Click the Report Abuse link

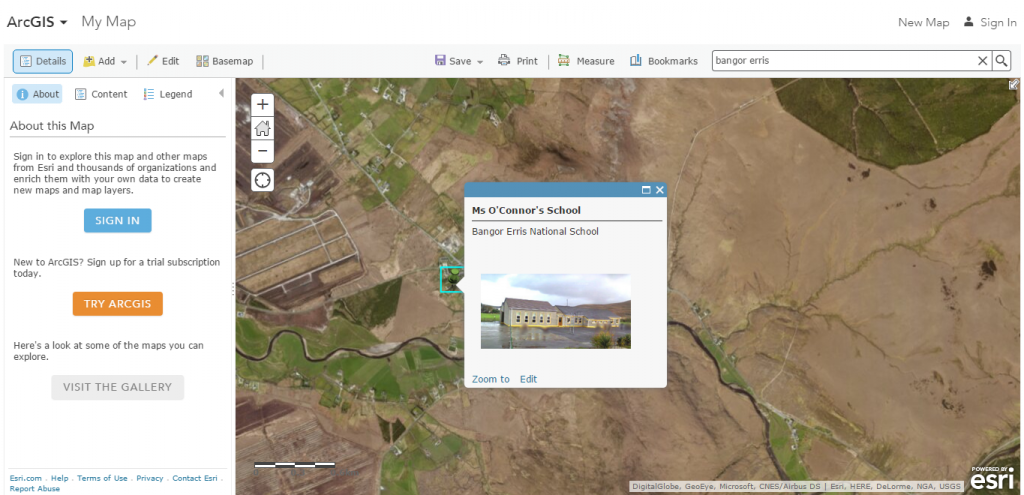35,488
